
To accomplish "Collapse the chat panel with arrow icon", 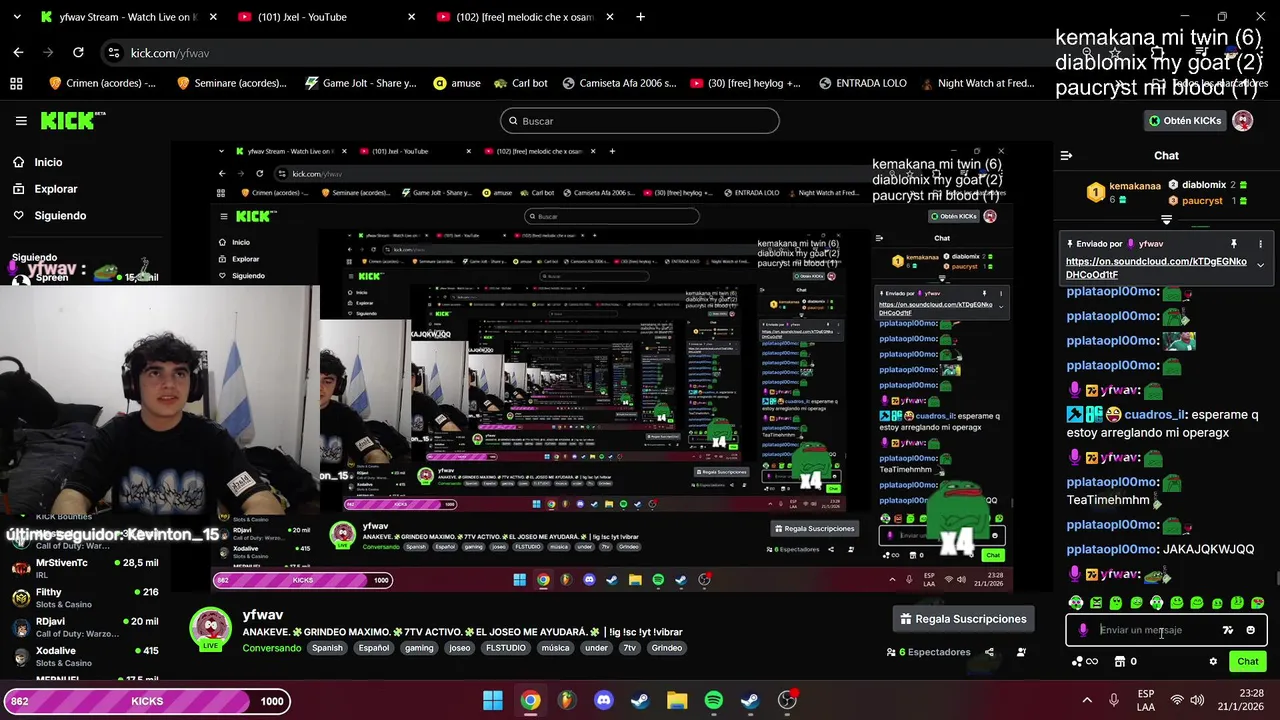I will pyautogui.click(x=1066, y=156).
